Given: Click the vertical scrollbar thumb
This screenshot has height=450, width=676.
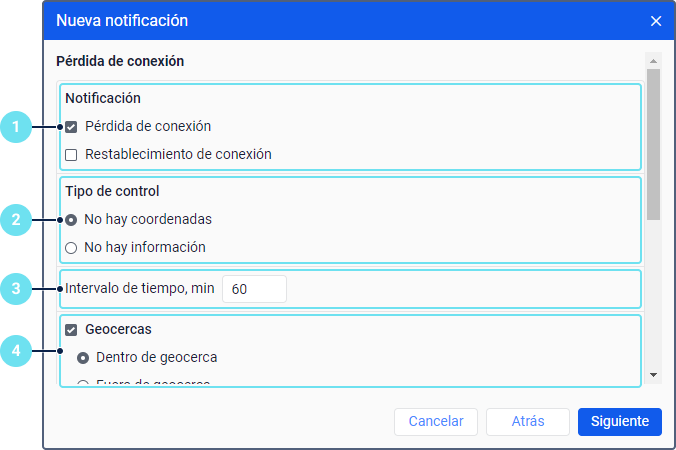Looking at the screenshot, I should coord(653,143).
